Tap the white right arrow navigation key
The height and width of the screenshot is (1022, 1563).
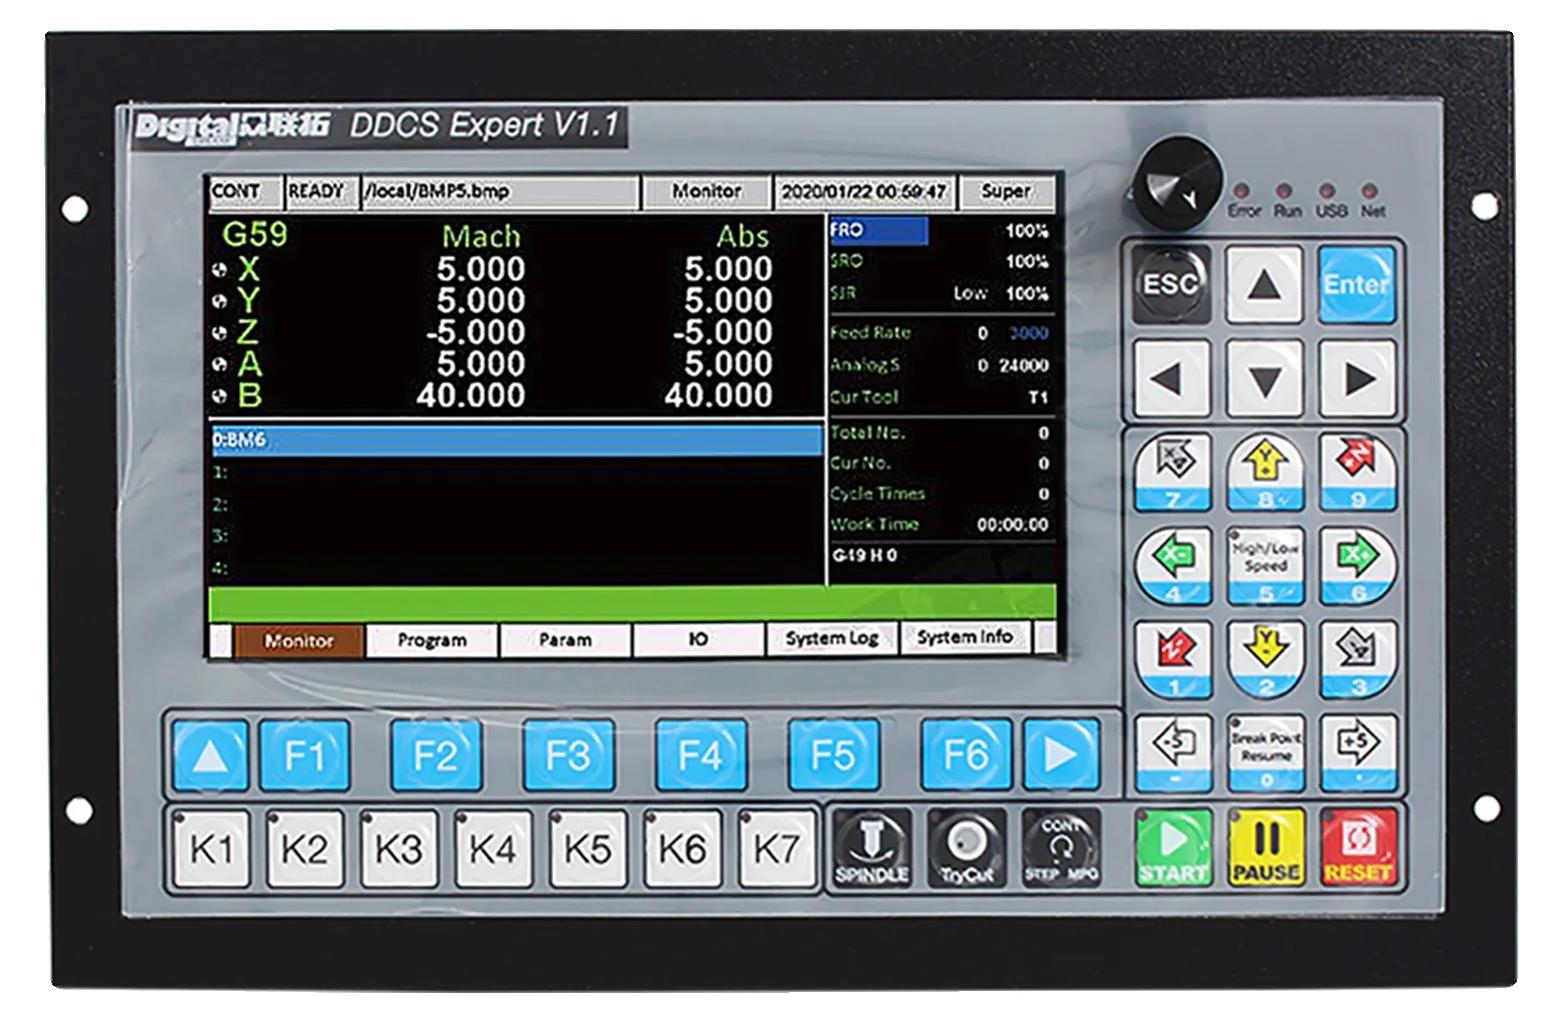click(1356, 379)
